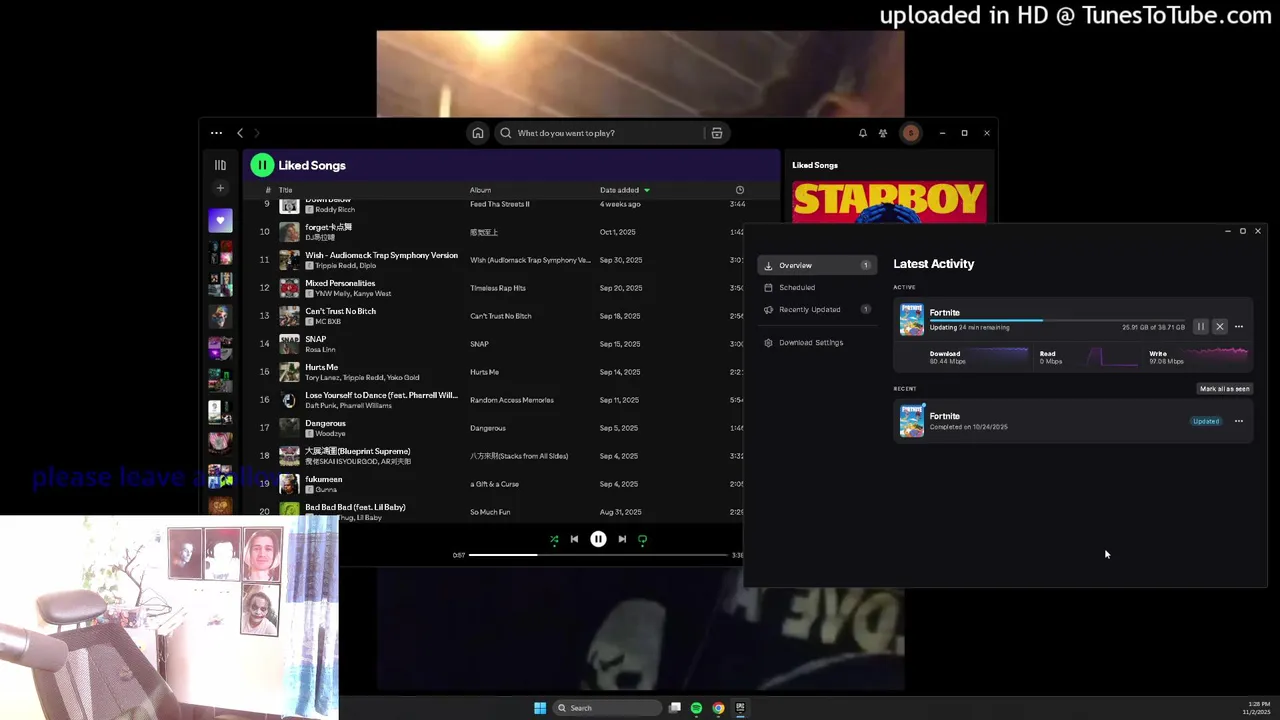Open artist link 'Woodzye'
This screenshot has width=1280, height=720.
(330, 434)
